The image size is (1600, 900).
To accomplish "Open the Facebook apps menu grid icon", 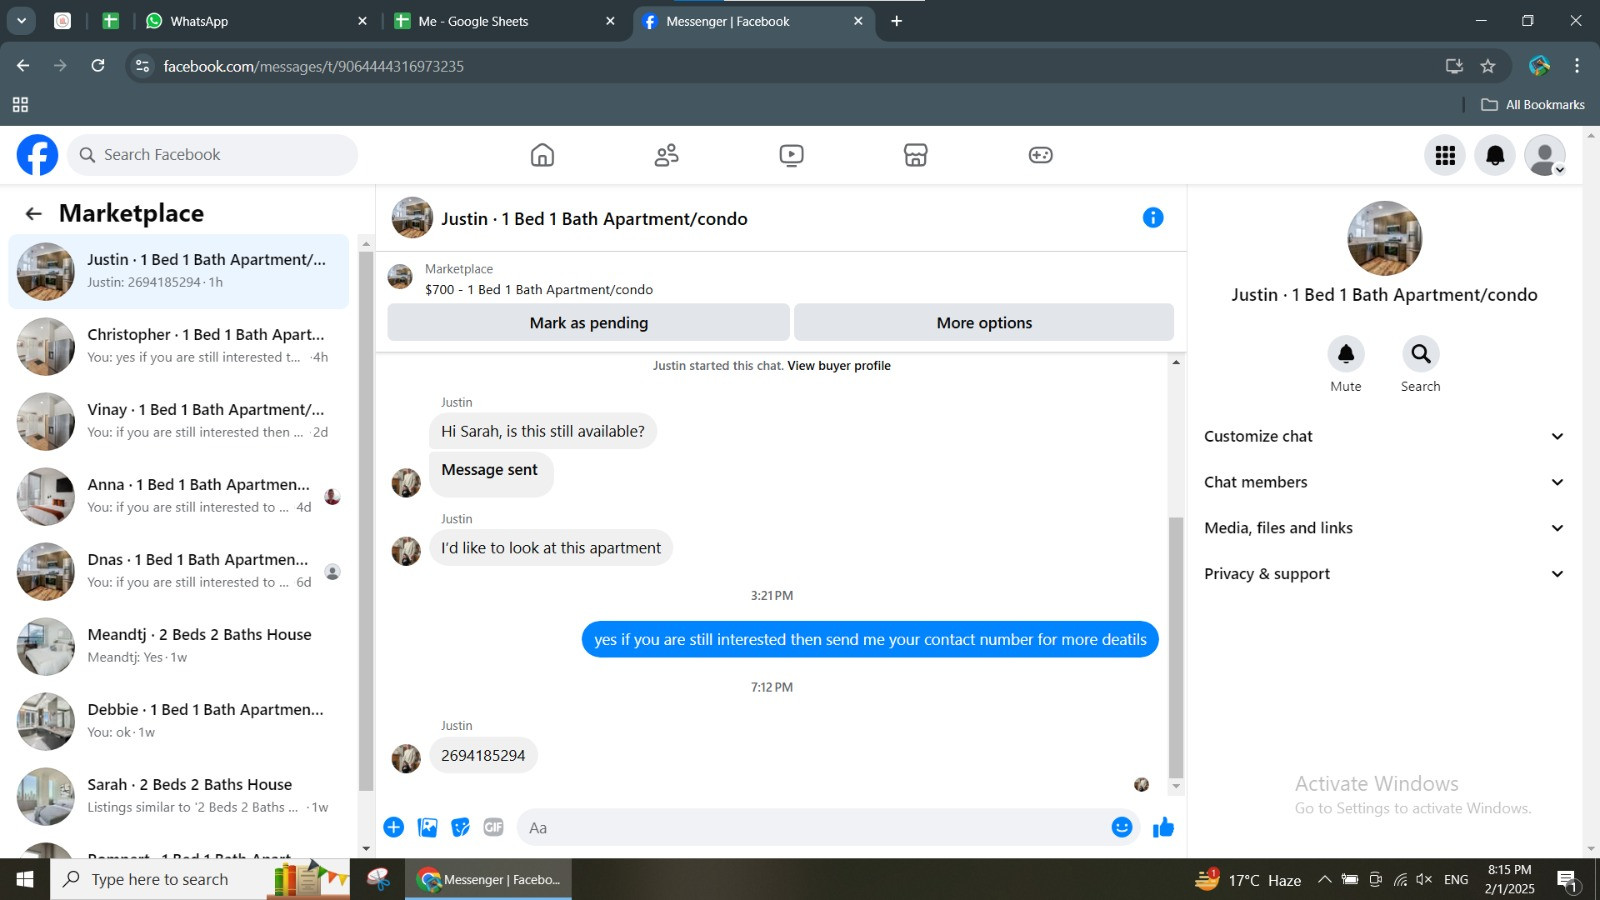I will pyautogui.click(x=1445, y=155).
